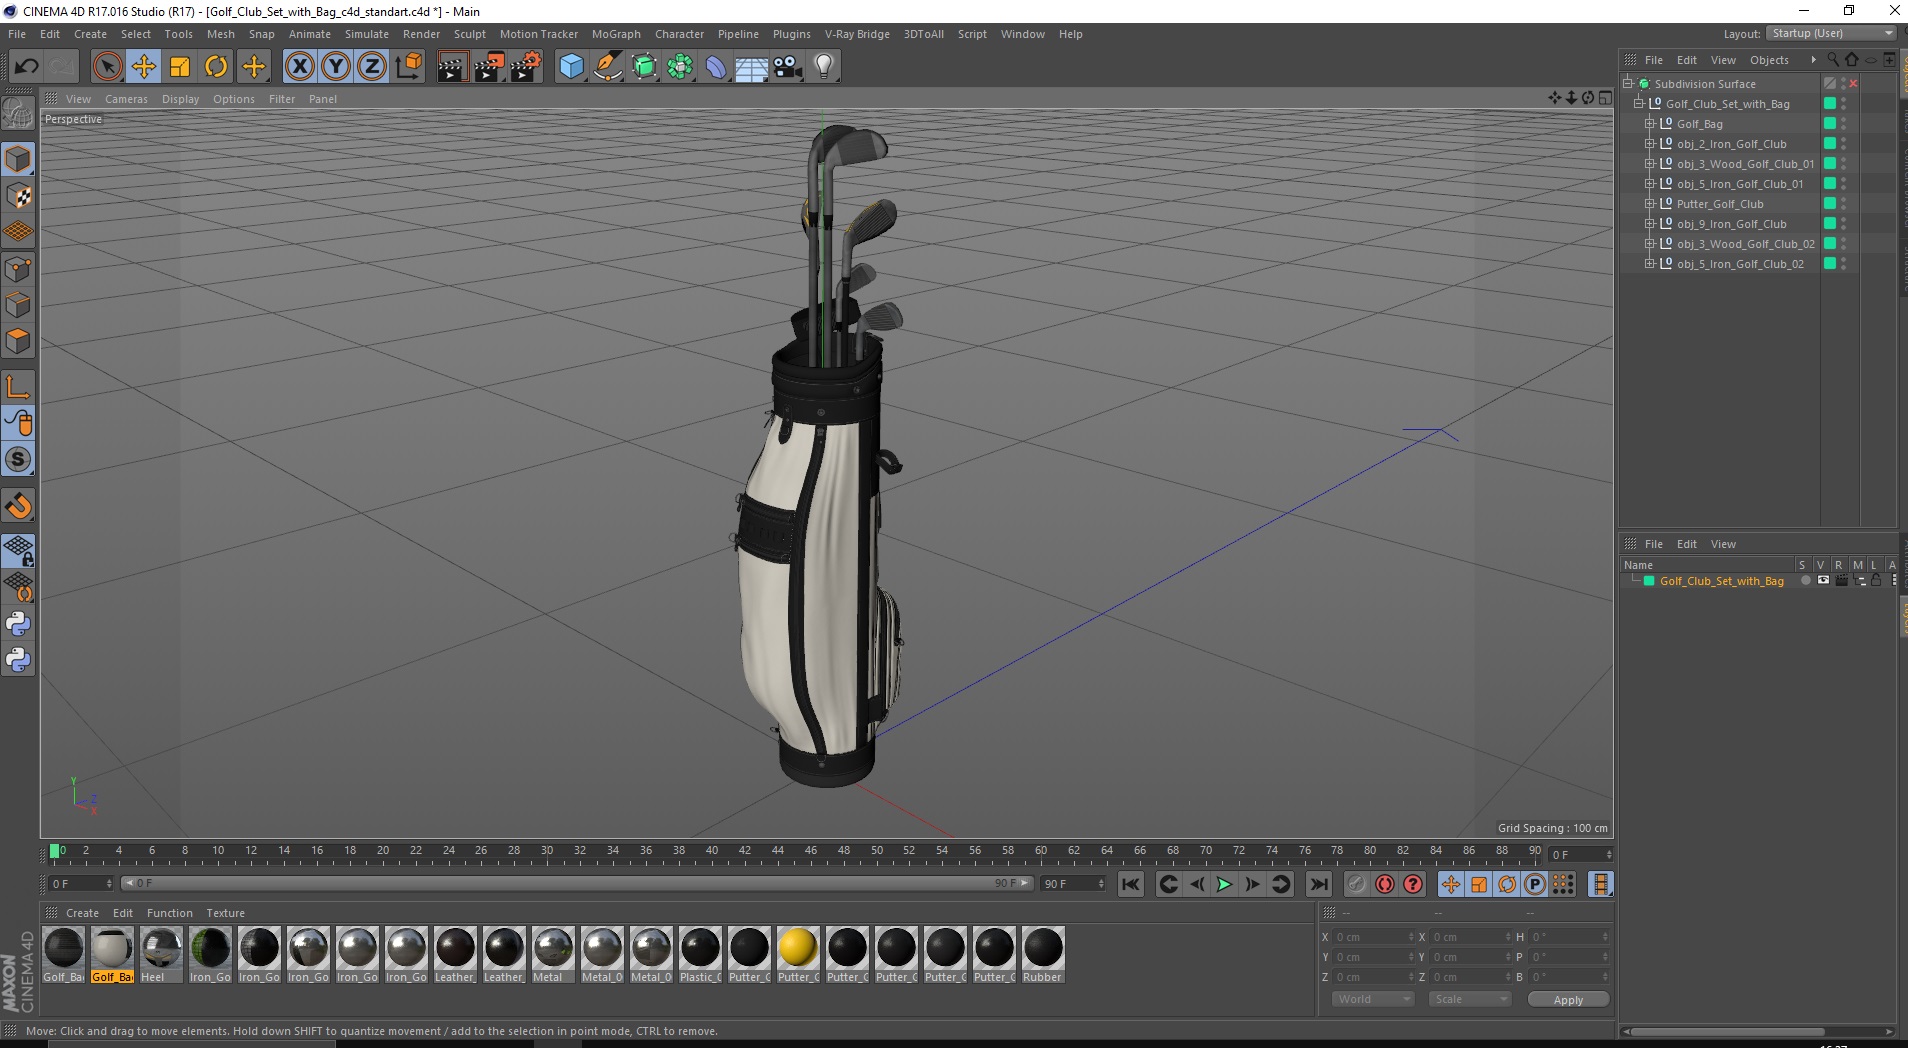1908x1048 pixels.
Task: Add a light object
Action: pyautogui.click(x=824, y=67)
